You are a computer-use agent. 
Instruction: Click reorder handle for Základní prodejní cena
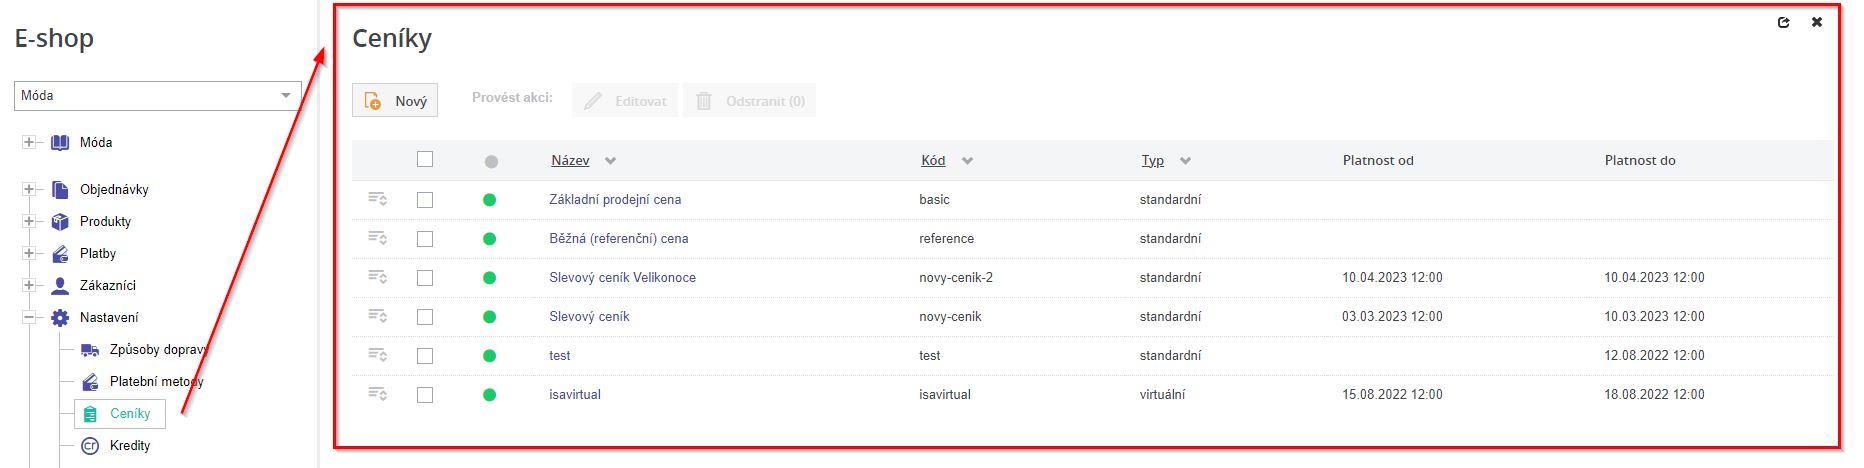[377, 199]
